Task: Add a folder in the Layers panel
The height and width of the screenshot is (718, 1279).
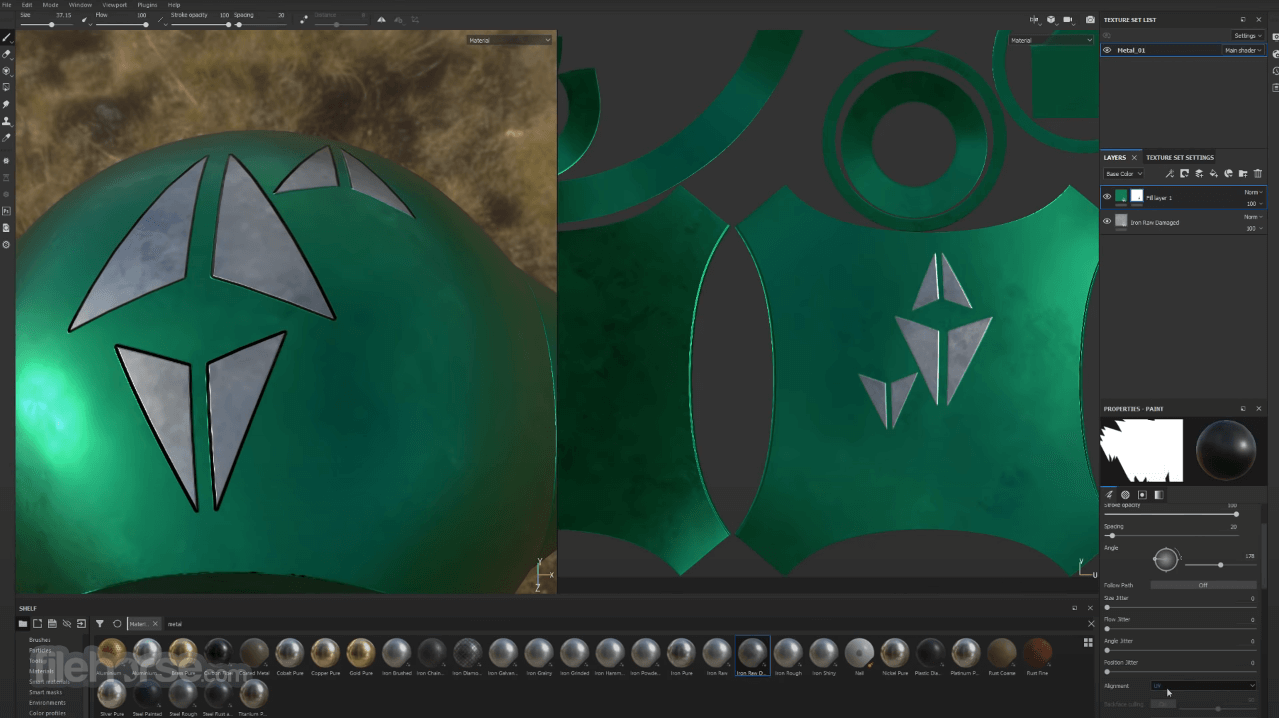Action: tap(1243, 174)
